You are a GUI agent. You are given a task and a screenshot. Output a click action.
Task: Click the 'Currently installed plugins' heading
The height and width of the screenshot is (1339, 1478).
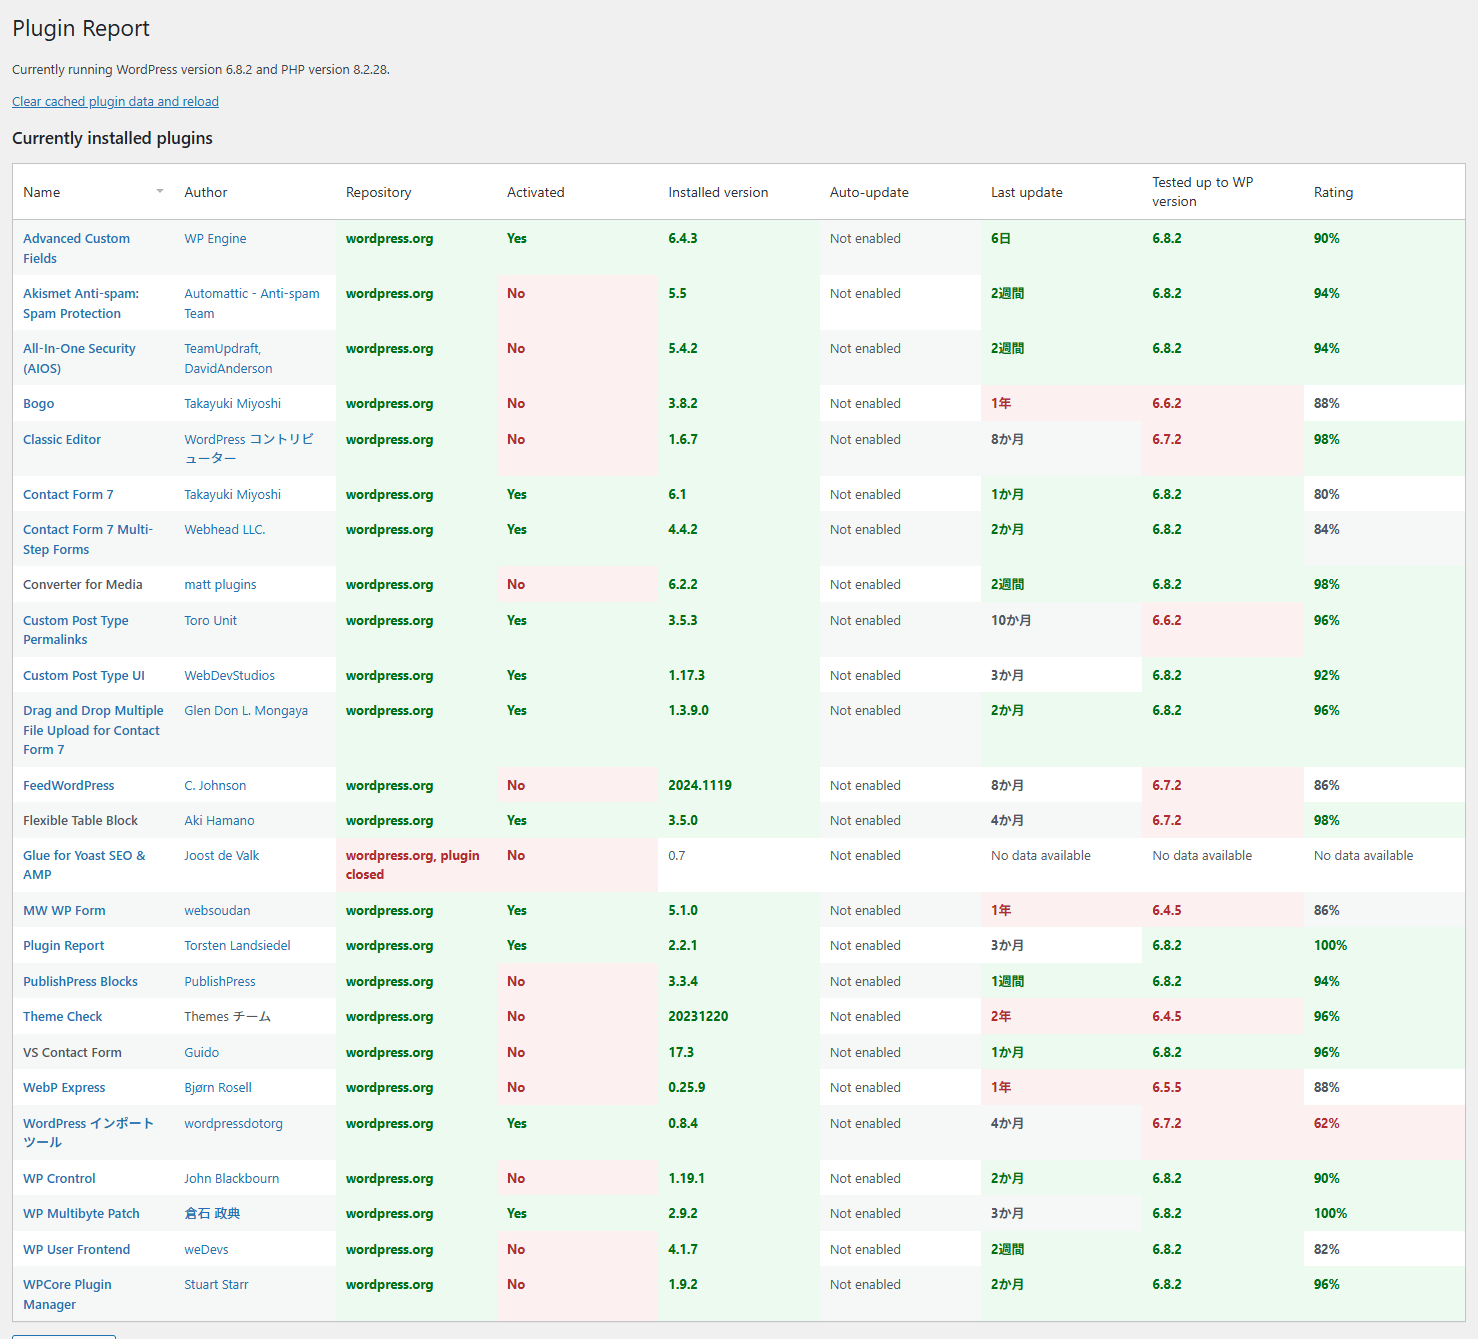112,138
